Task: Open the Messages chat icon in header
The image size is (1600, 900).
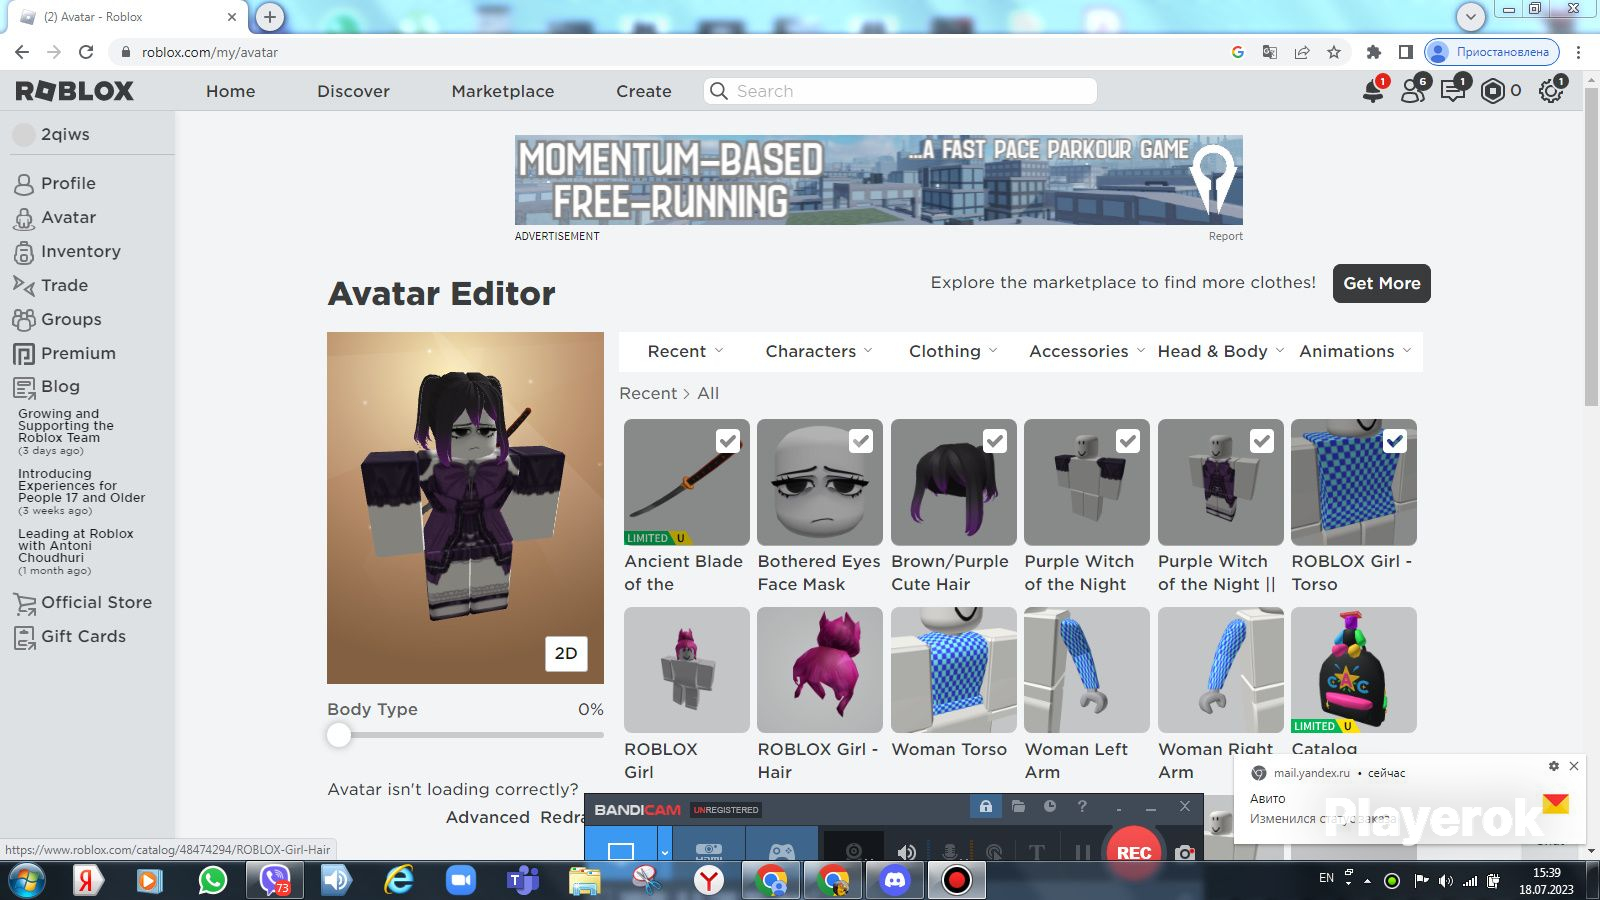Action: coord(1453,91)
